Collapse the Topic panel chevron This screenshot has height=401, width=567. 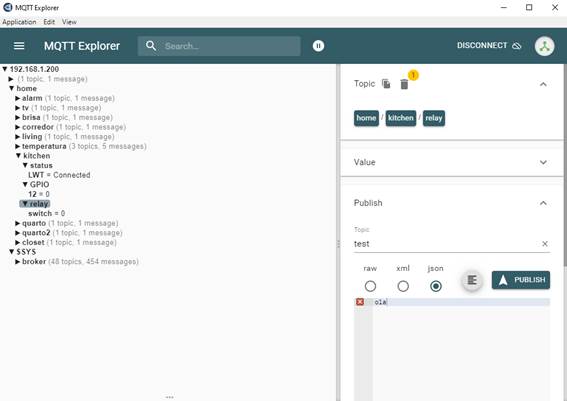pyautogui.click(x=543, y=84)
